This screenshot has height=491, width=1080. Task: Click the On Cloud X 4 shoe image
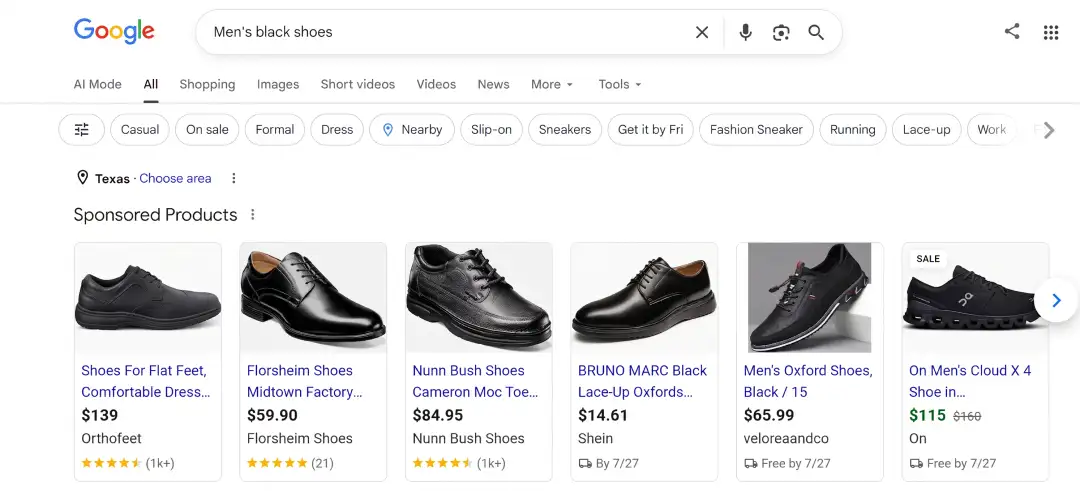click(975, 297)
